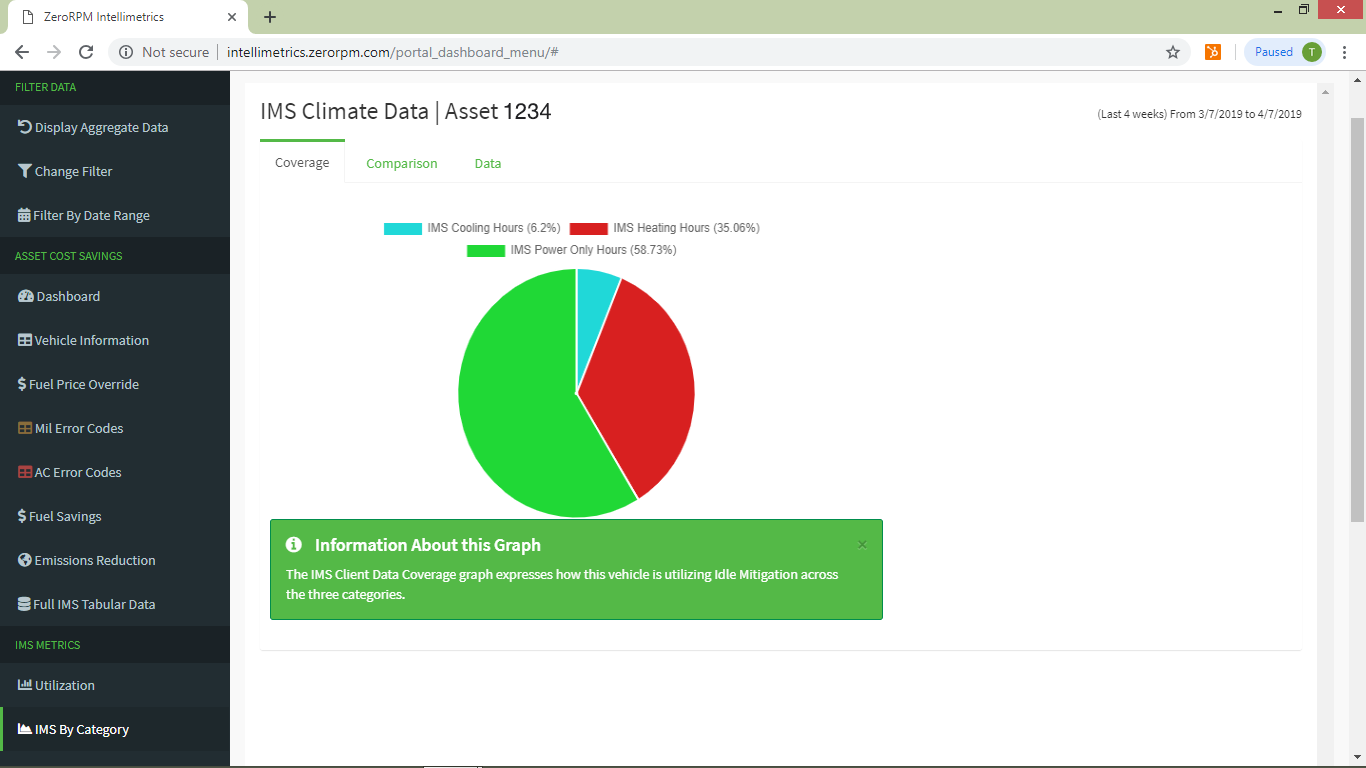
Task: Click the database icon for Full IMS Tabular Data
Action: click(x=24, y=604)
